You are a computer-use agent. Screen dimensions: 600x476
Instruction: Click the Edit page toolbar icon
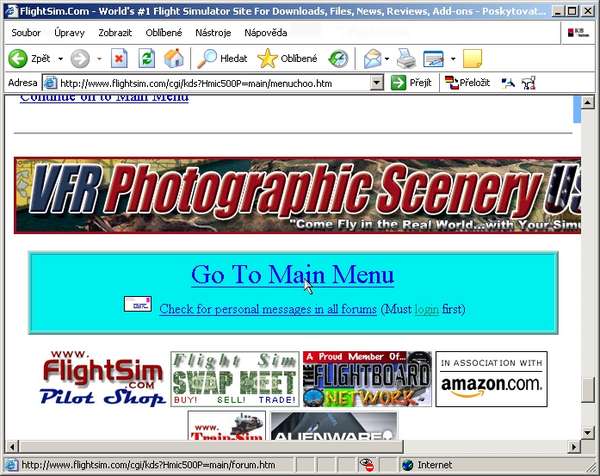pyautogui.click(x=434, y=59)
